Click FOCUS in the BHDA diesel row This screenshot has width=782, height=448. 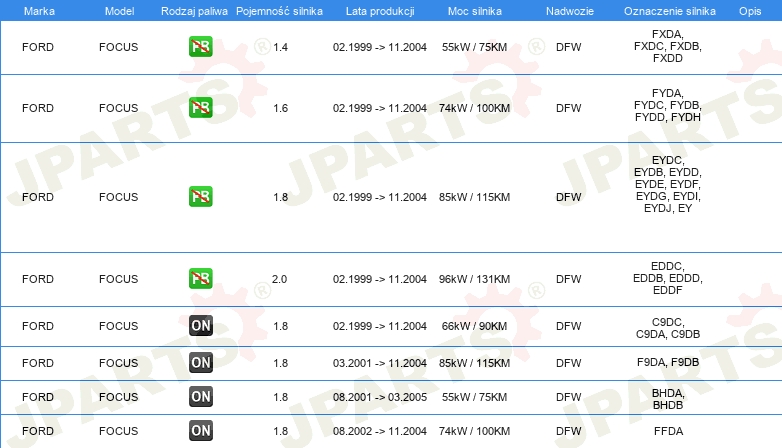(118, 397)
